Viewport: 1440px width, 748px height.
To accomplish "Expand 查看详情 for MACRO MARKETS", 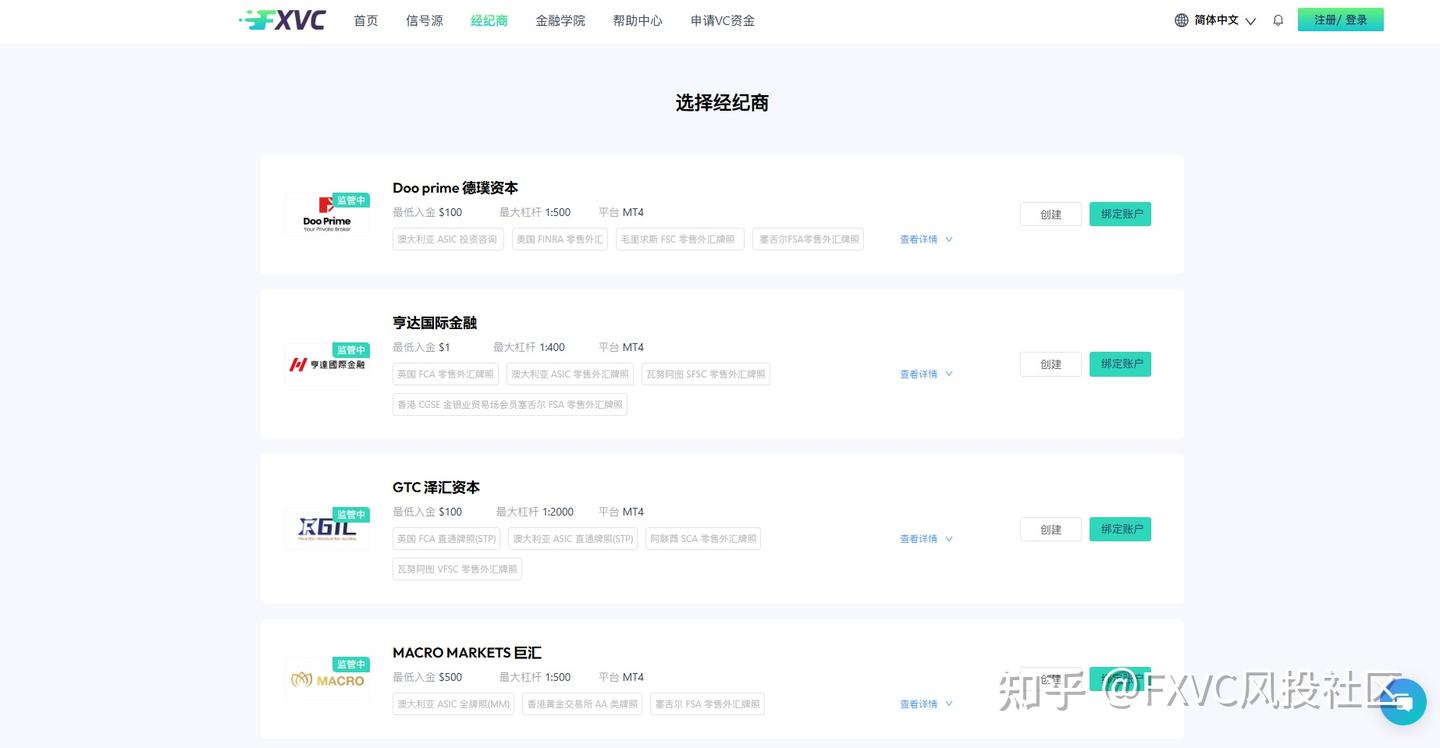I will click(x=925, y=704).
